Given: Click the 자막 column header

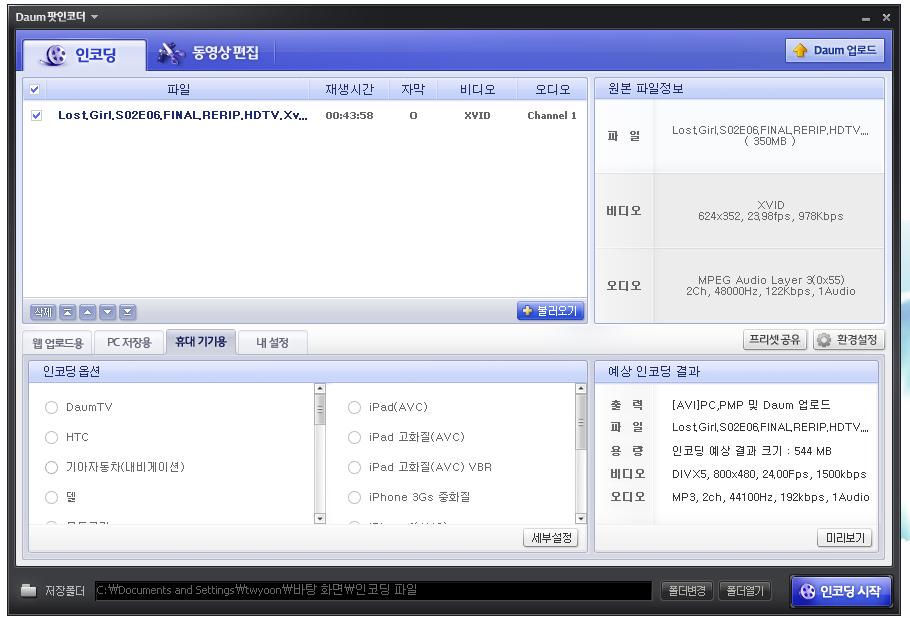Looking at the screenshot, I should [x=413, y=89].
